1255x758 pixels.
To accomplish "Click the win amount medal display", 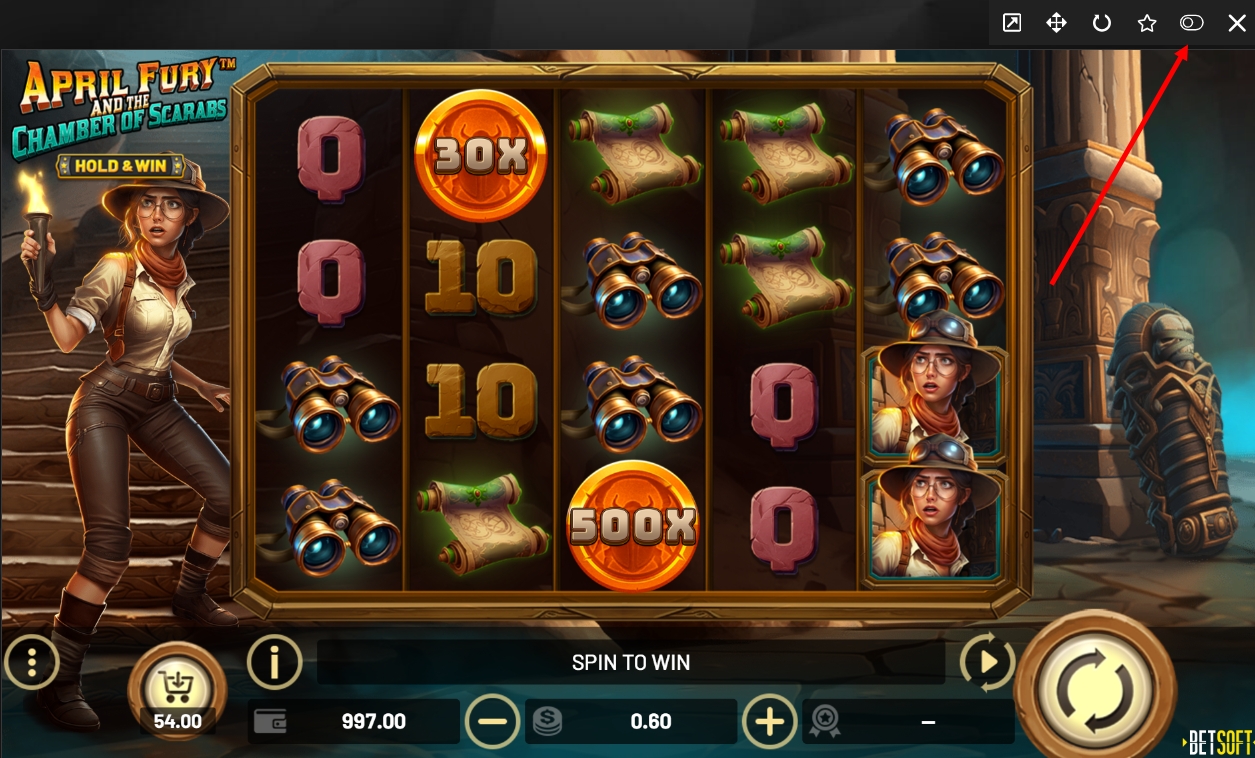I will (907, 721).
